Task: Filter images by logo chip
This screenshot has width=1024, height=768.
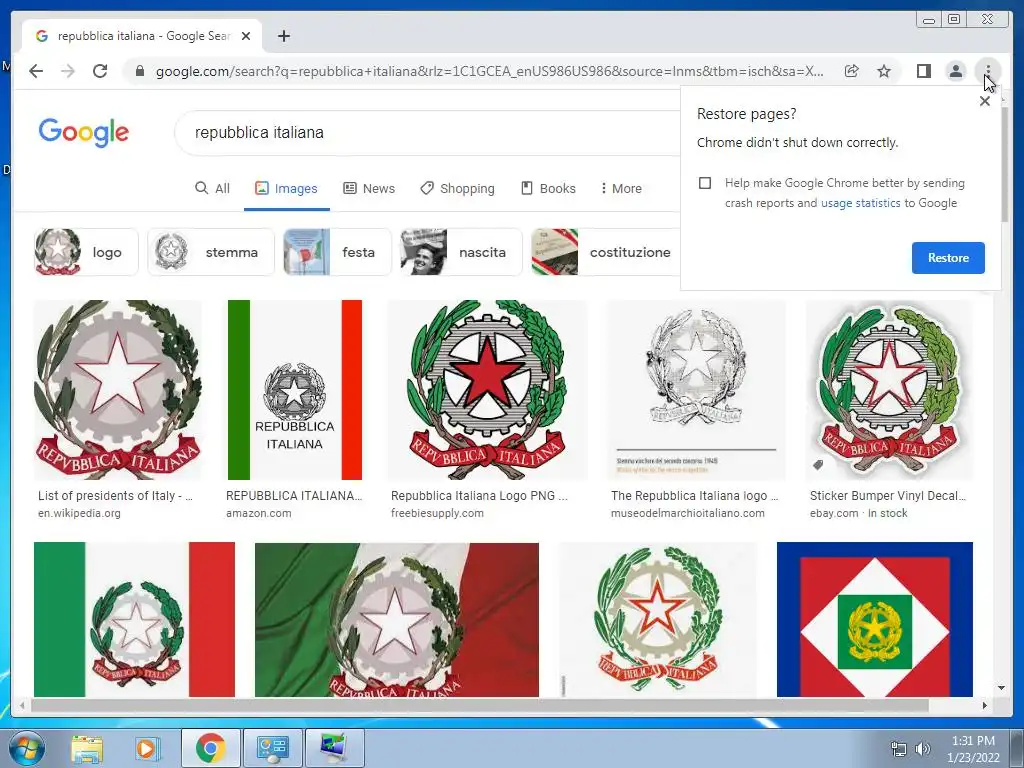Action: (x=86, y=252)
